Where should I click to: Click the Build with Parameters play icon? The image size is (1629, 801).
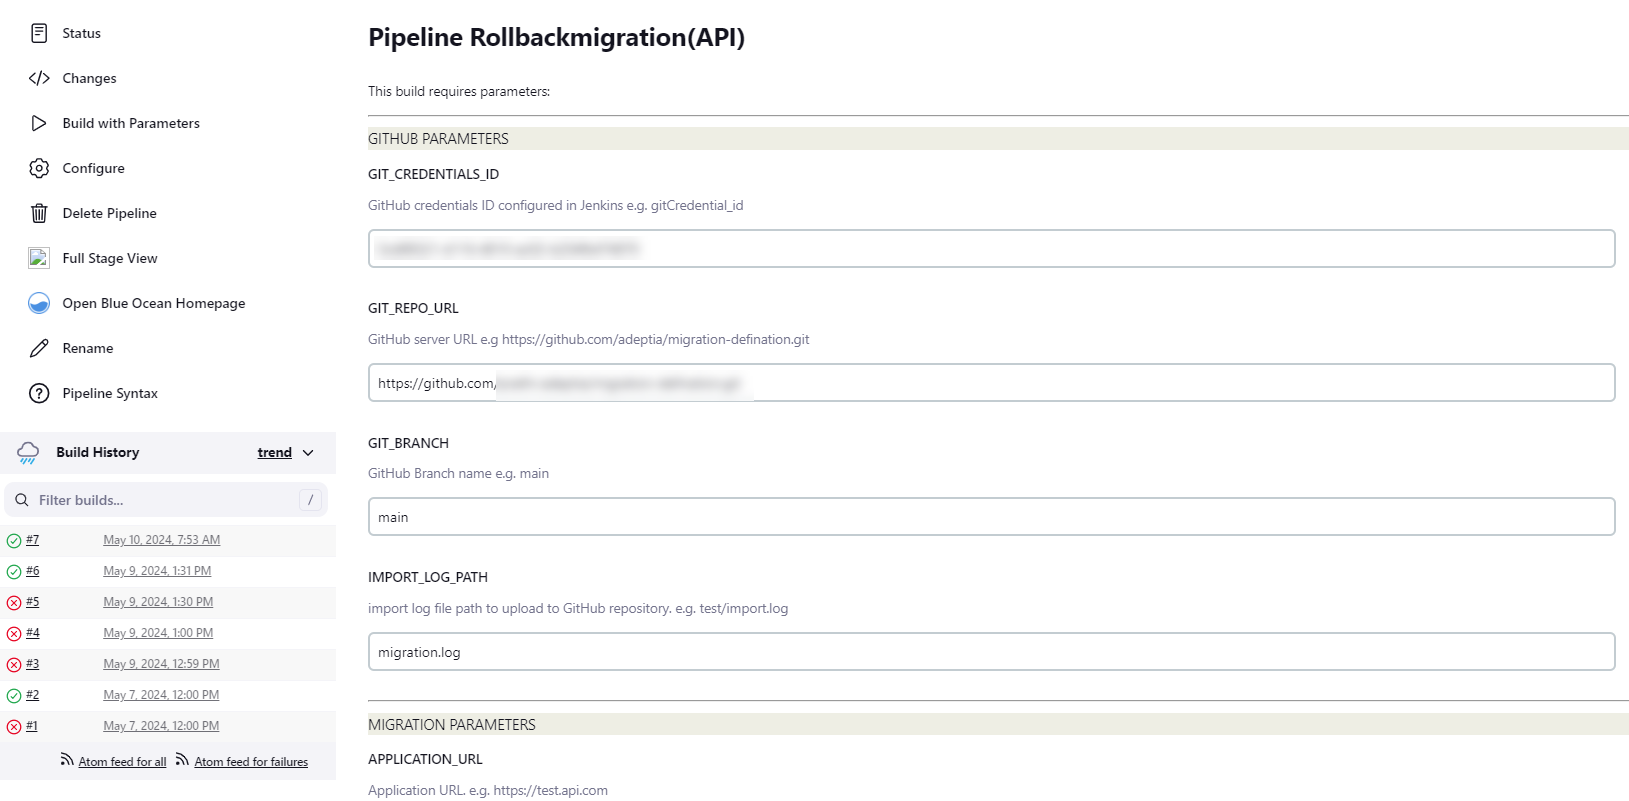pos(39,123)
